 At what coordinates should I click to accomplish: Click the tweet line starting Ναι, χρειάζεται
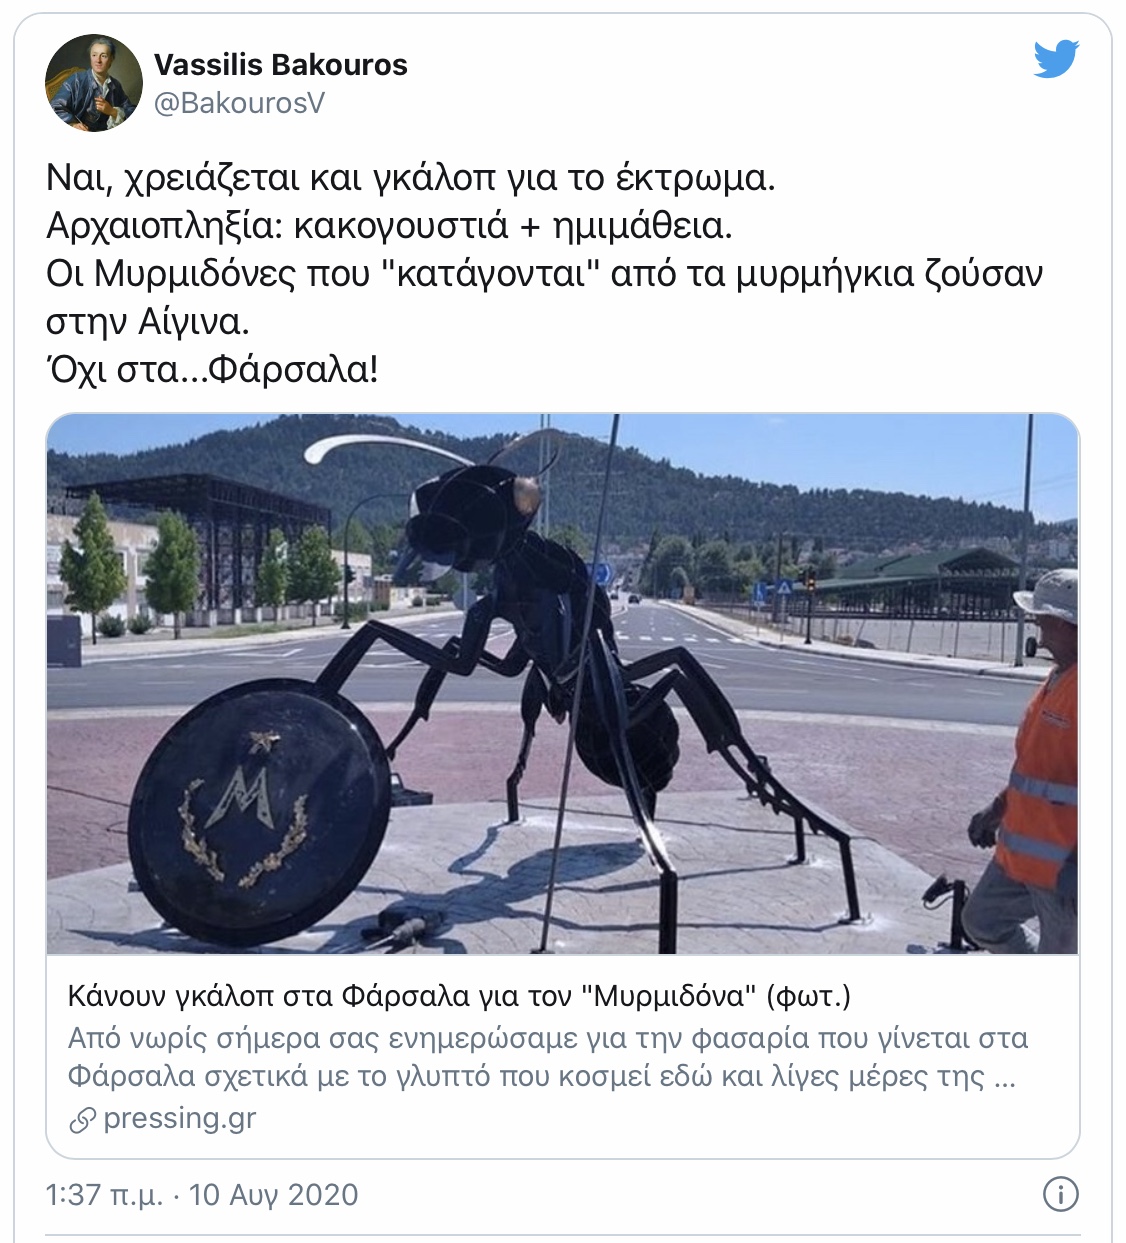pos(411,179)
